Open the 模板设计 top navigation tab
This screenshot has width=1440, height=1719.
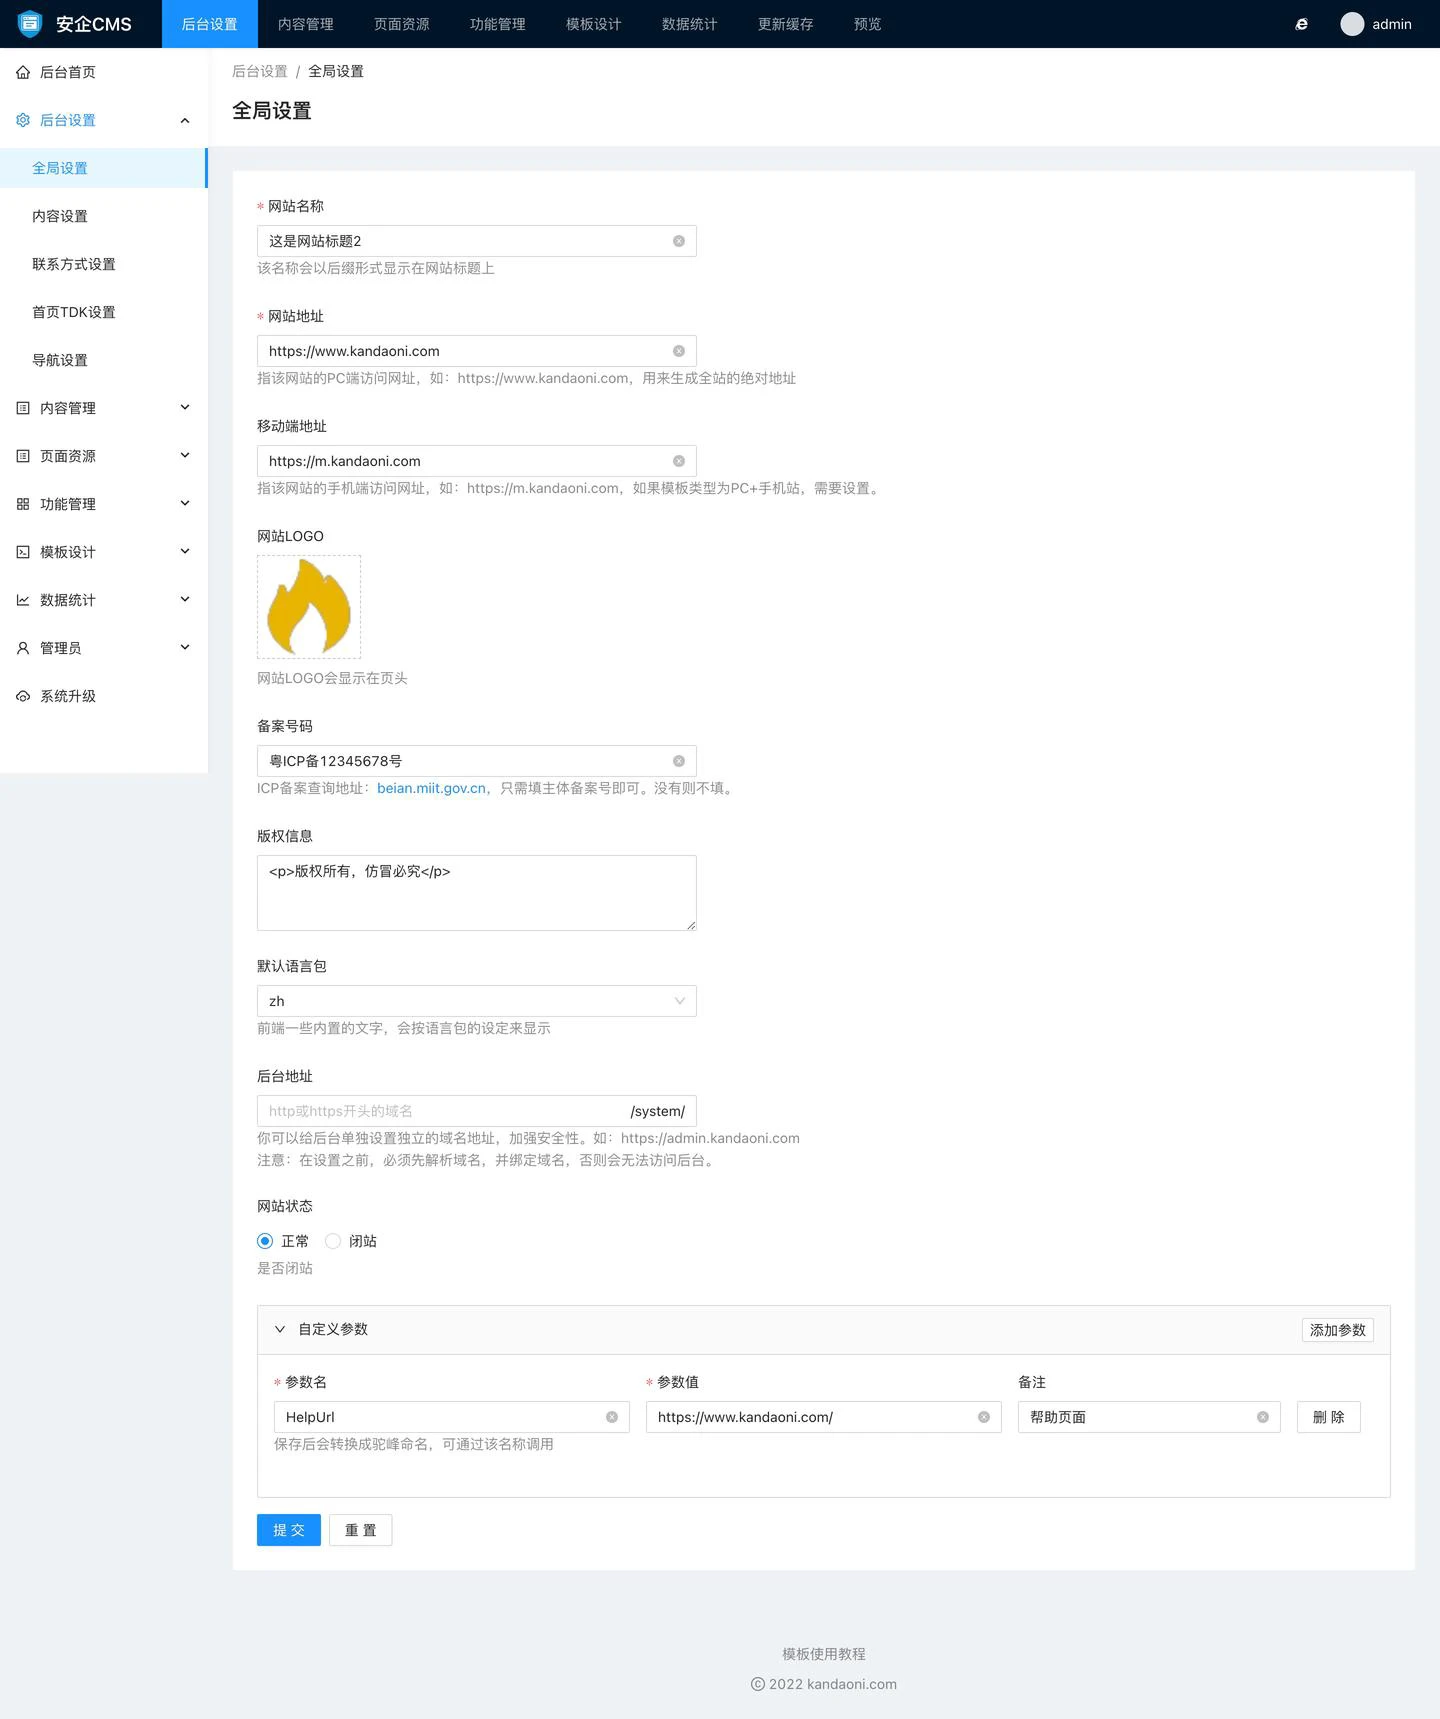tap(593, 24)
